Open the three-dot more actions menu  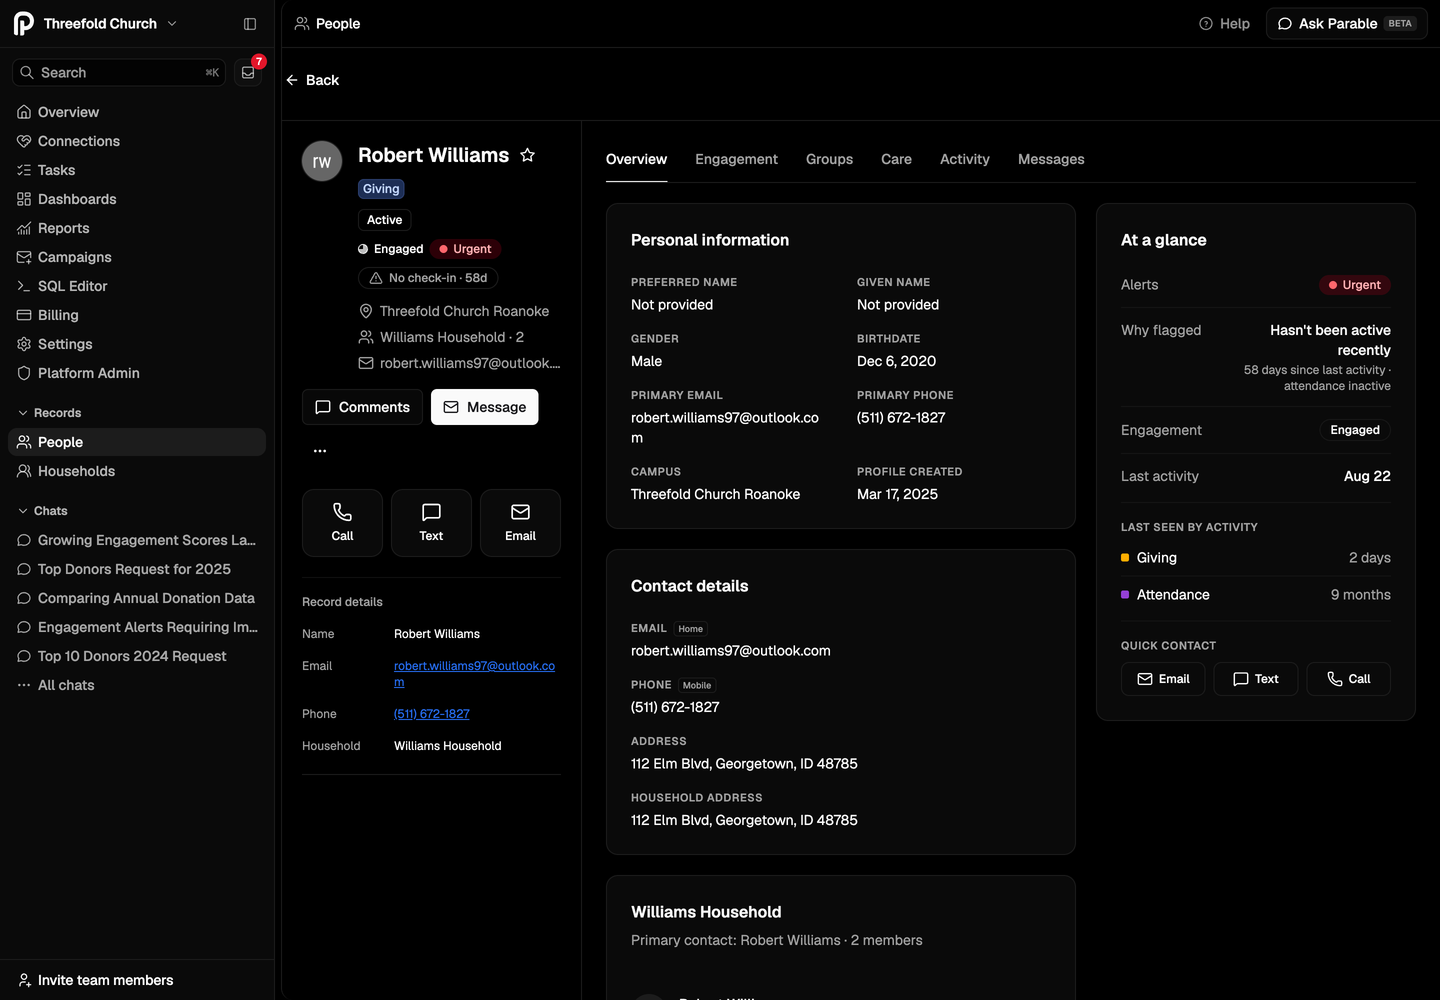click(x=320, y=451)
